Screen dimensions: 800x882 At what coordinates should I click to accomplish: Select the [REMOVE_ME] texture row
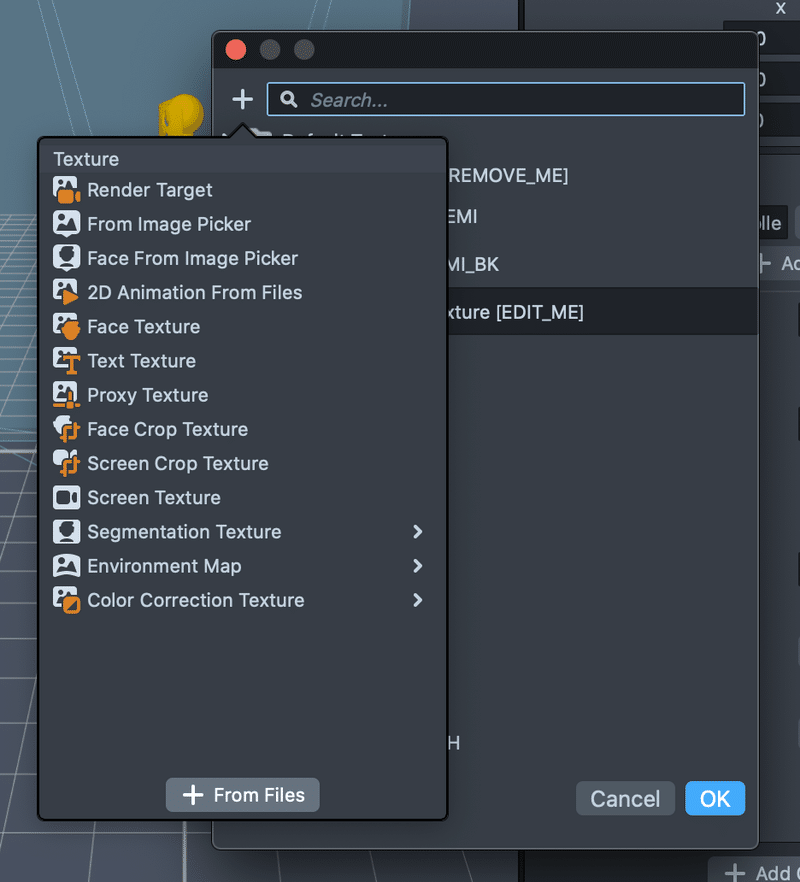click(x=603, y=176)
